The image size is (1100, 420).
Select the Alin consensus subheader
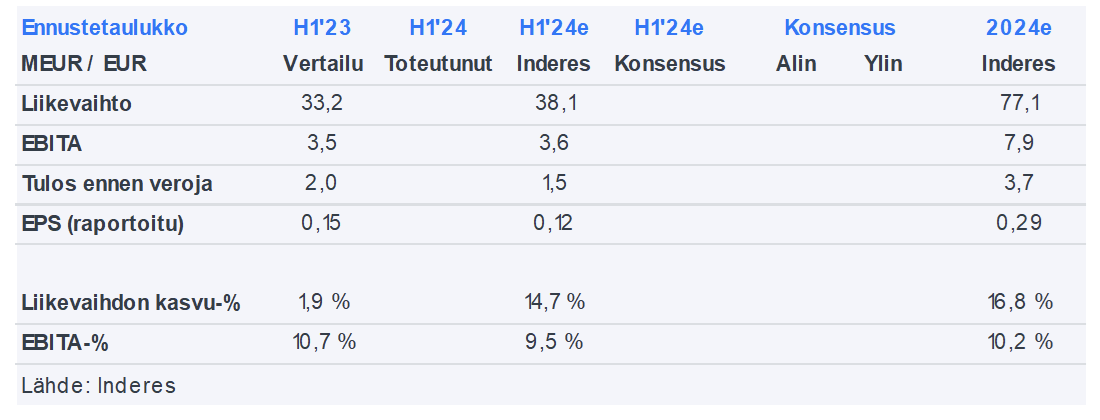coord(796,64)
